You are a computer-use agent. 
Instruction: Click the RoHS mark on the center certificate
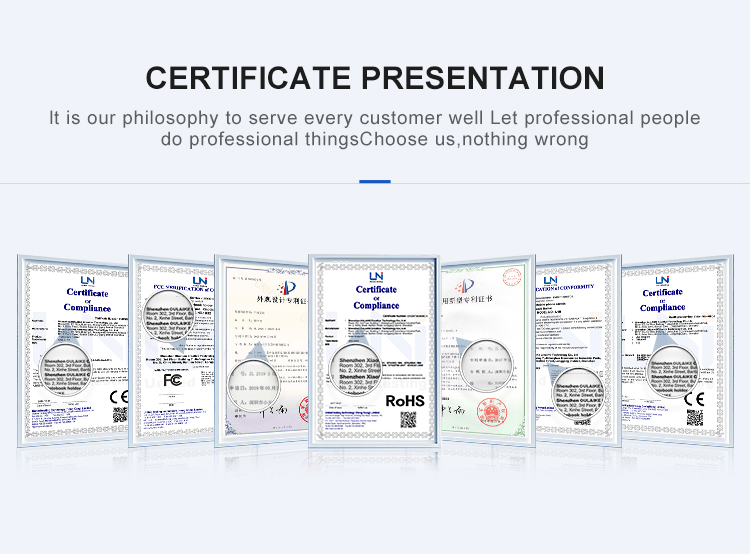(405, 401)
